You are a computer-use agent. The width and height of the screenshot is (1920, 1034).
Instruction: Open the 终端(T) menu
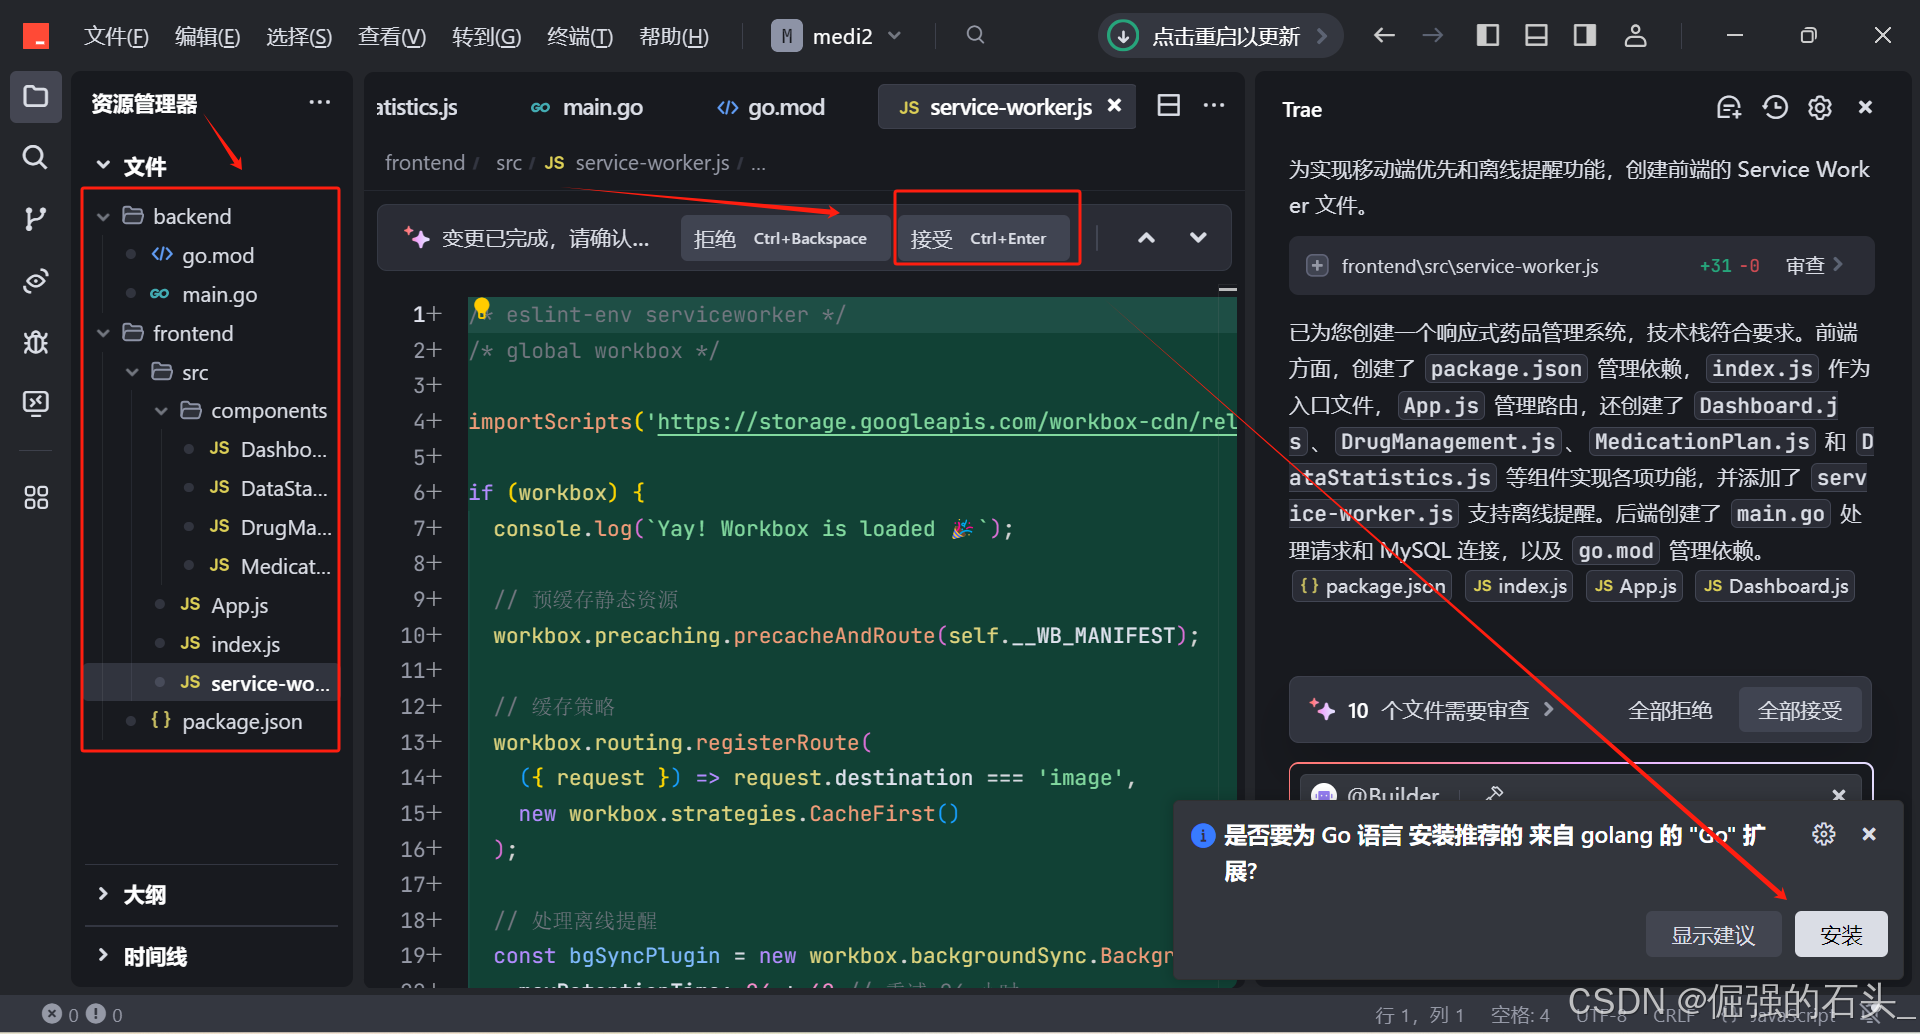[579, 37]
